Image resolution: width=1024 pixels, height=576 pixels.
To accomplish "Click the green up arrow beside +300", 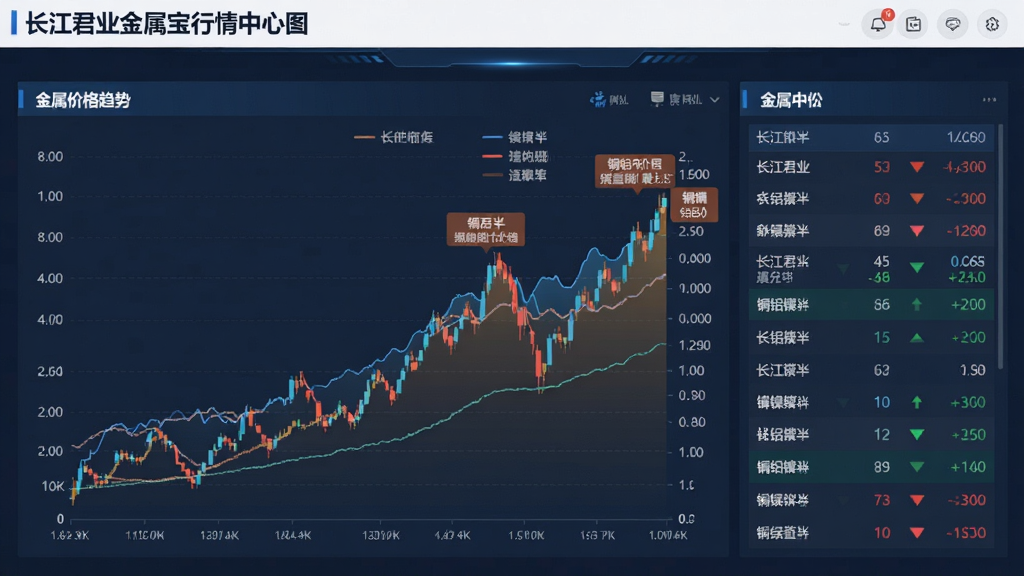I will (x=917, y=402).
